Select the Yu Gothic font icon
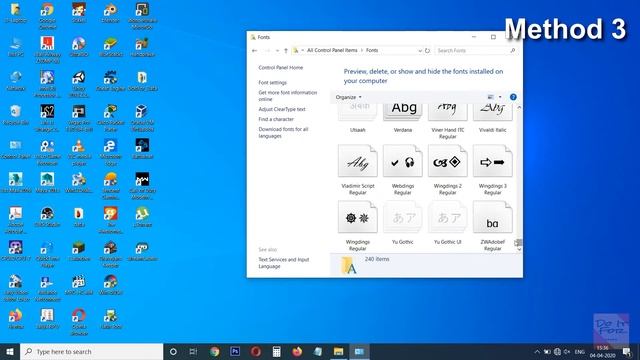The width and height of the screenshot is (640, 360). pyautogui.click(x=402, y=217)
